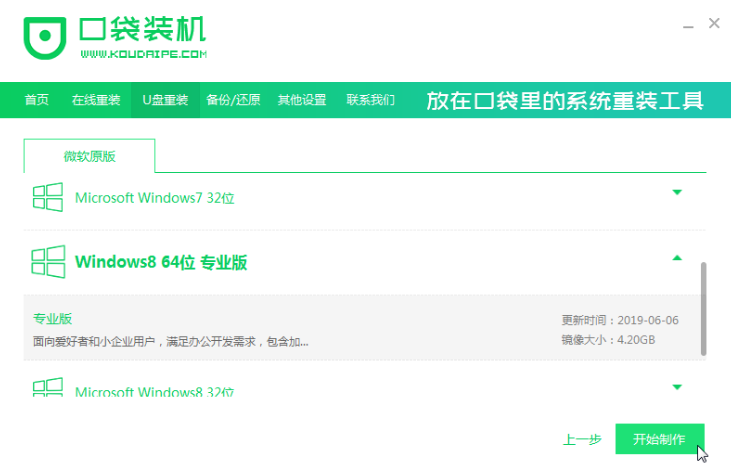Image resolution: width=731 pixels, height=466 pixels.
Task: Click the Windows logo beside Microsoft Windows7 32位
Action: tap(49, 197)
